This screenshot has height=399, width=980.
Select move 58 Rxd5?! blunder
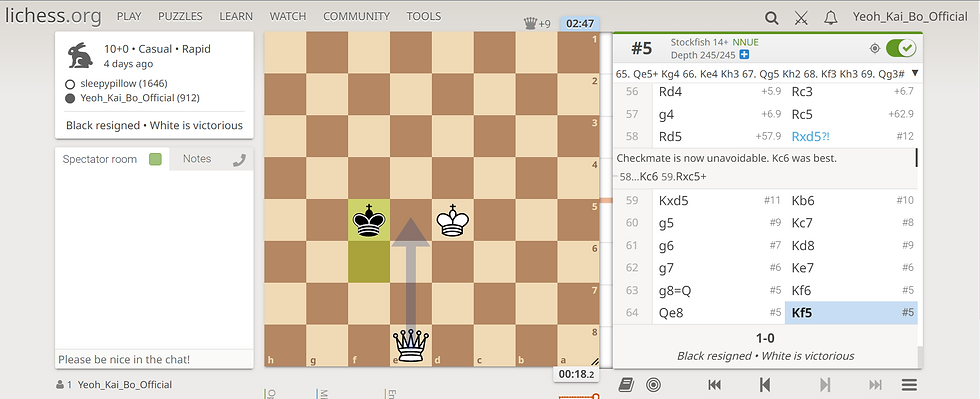pyautogui.click(x=851, y=136)
